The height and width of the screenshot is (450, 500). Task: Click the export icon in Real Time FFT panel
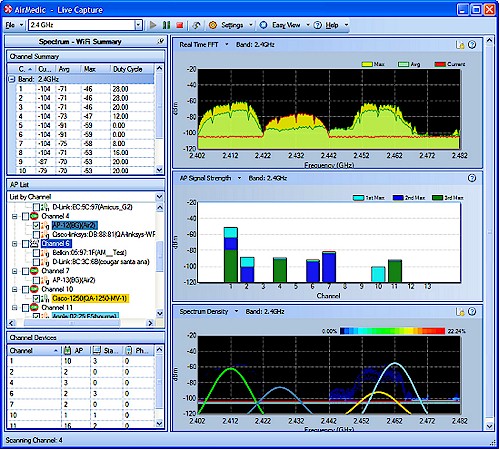click(x=460, y=45)
